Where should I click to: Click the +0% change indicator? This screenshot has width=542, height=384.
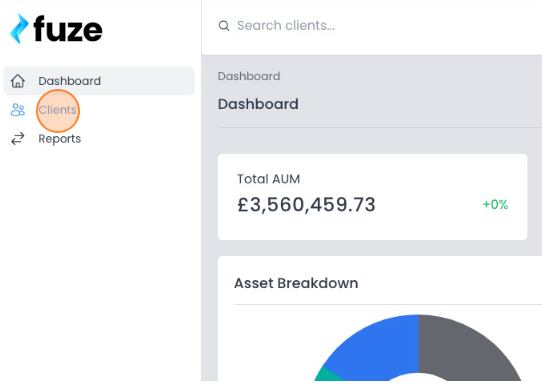point(495,204)
